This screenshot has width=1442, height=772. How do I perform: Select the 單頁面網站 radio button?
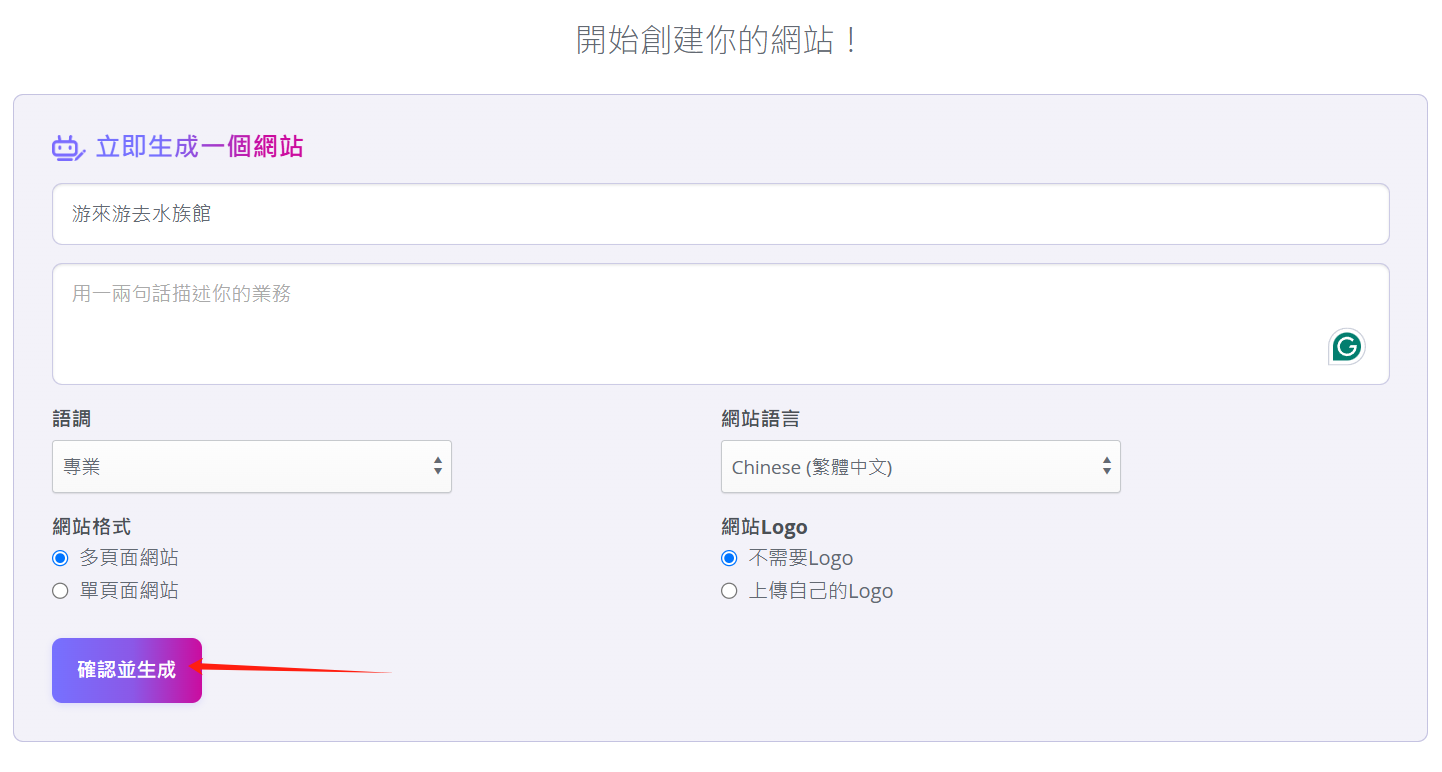(60, 591)
